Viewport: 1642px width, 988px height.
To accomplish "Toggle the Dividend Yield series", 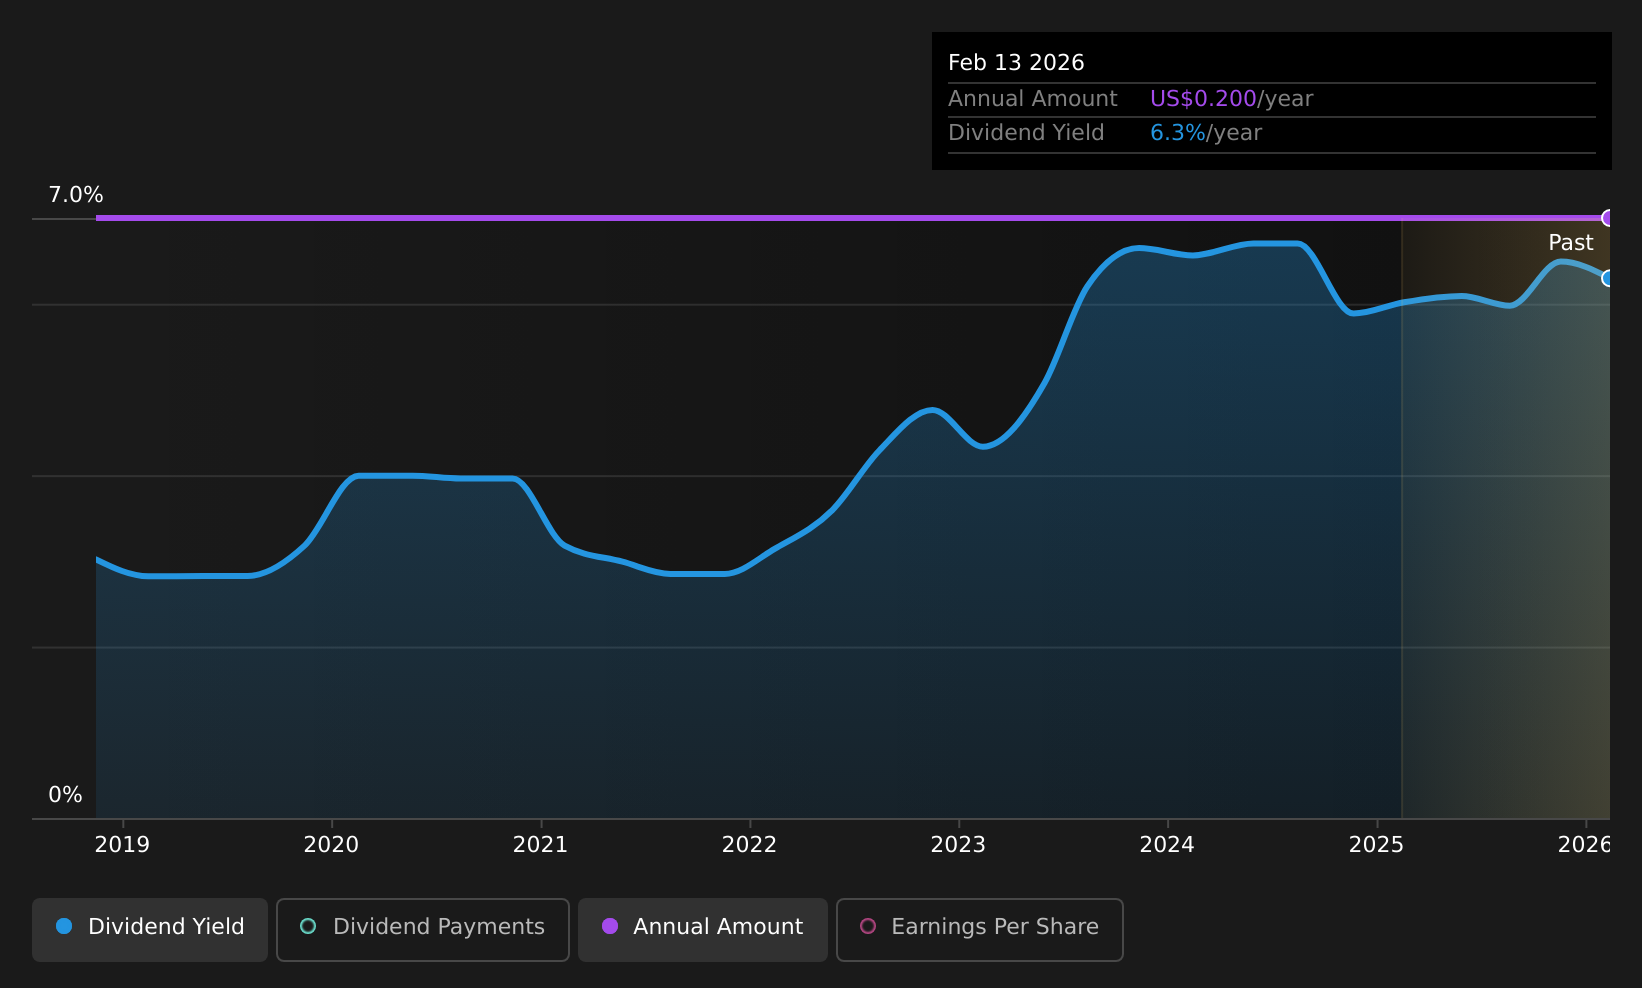I will coord(150,929).
